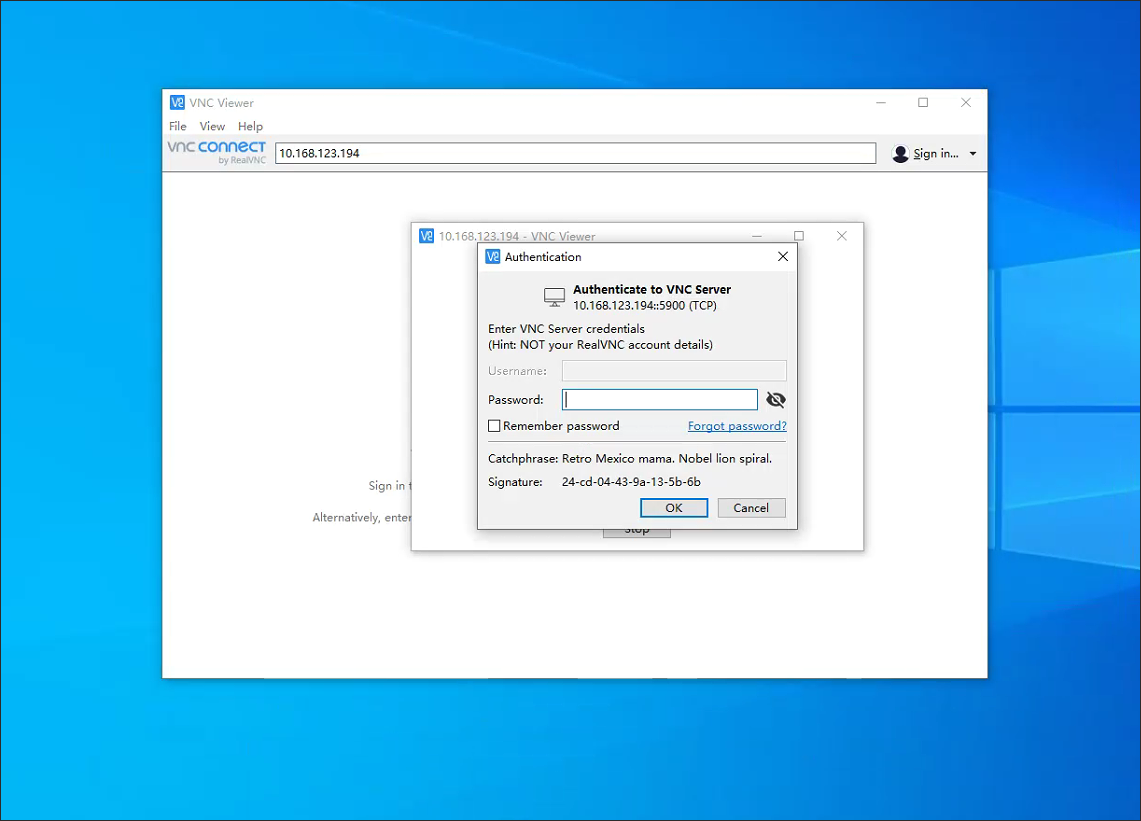Screen dimensions: 1141x821
Task: Click the monitor icon in Authentication dialog
Action: tap(554, 297)
